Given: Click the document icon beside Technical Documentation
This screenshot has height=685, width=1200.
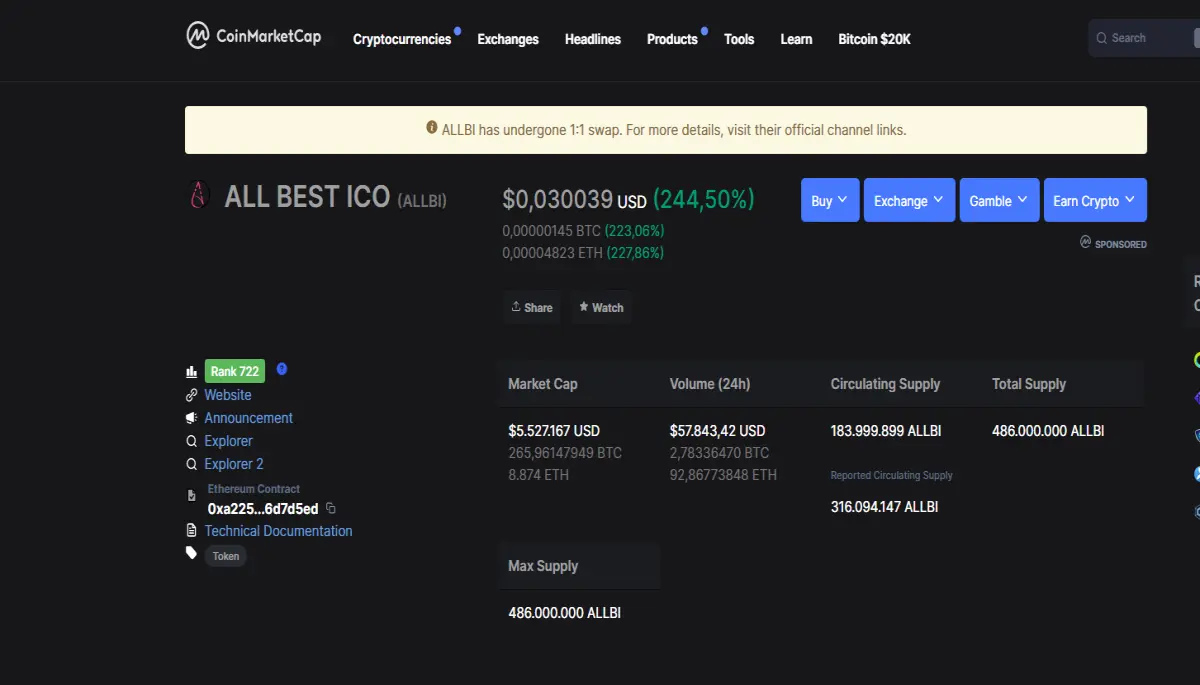Looking at the screenshot, I should [x=192, y=531].
